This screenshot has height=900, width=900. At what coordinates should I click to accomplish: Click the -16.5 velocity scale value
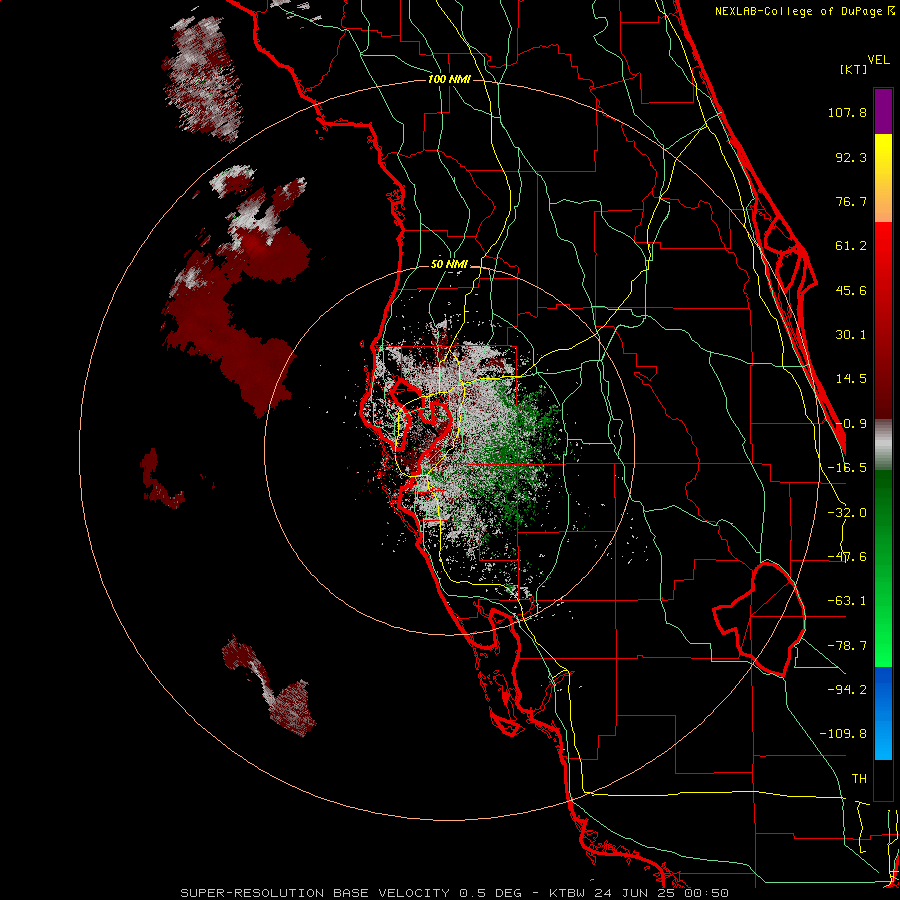pyautogui.click(x=847, y=468)
